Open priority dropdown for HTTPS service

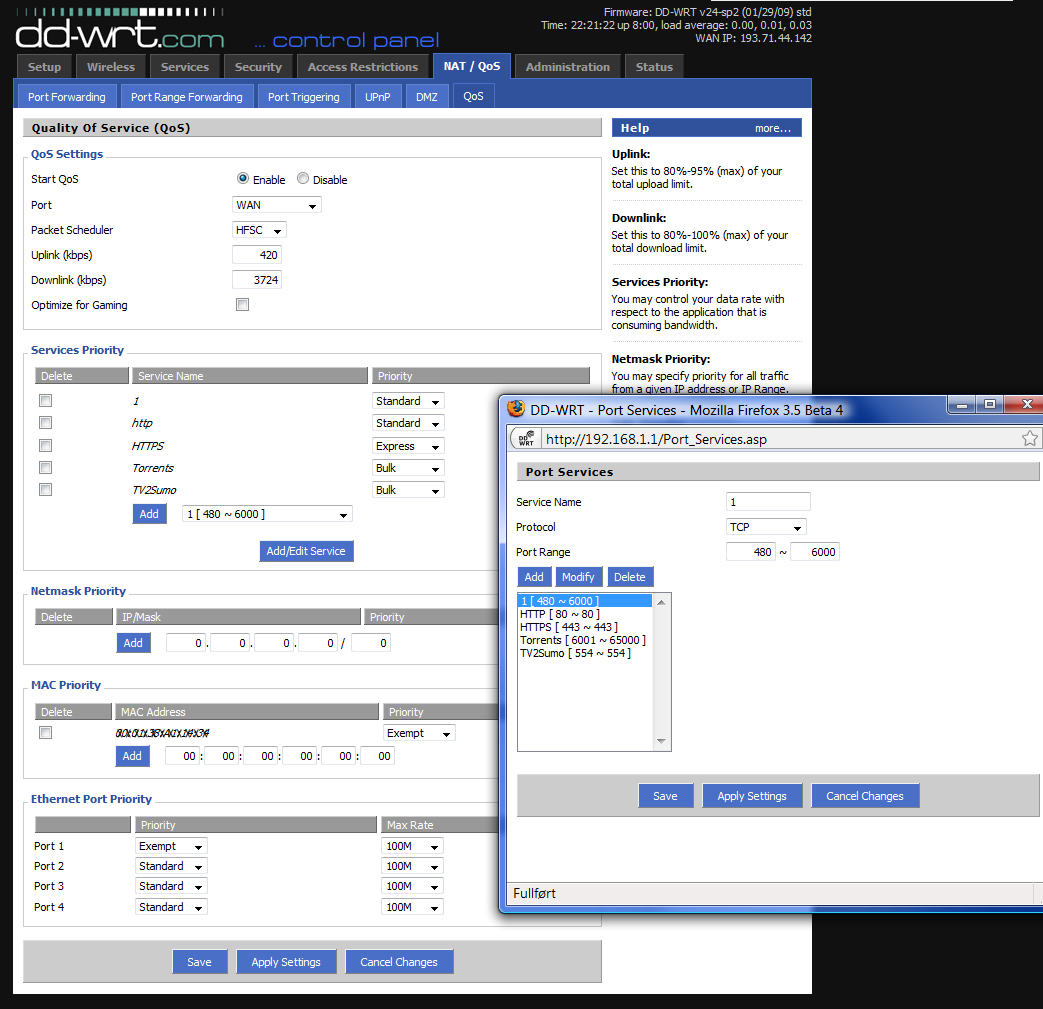coord(408,446)
